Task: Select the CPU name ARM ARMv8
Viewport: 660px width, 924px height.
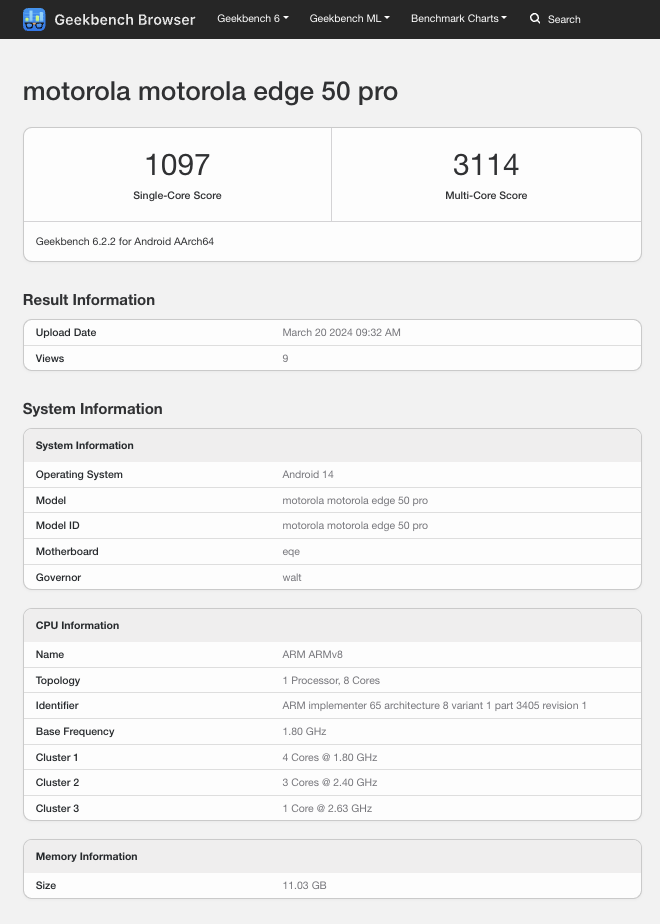Action: tap(312, 655)
